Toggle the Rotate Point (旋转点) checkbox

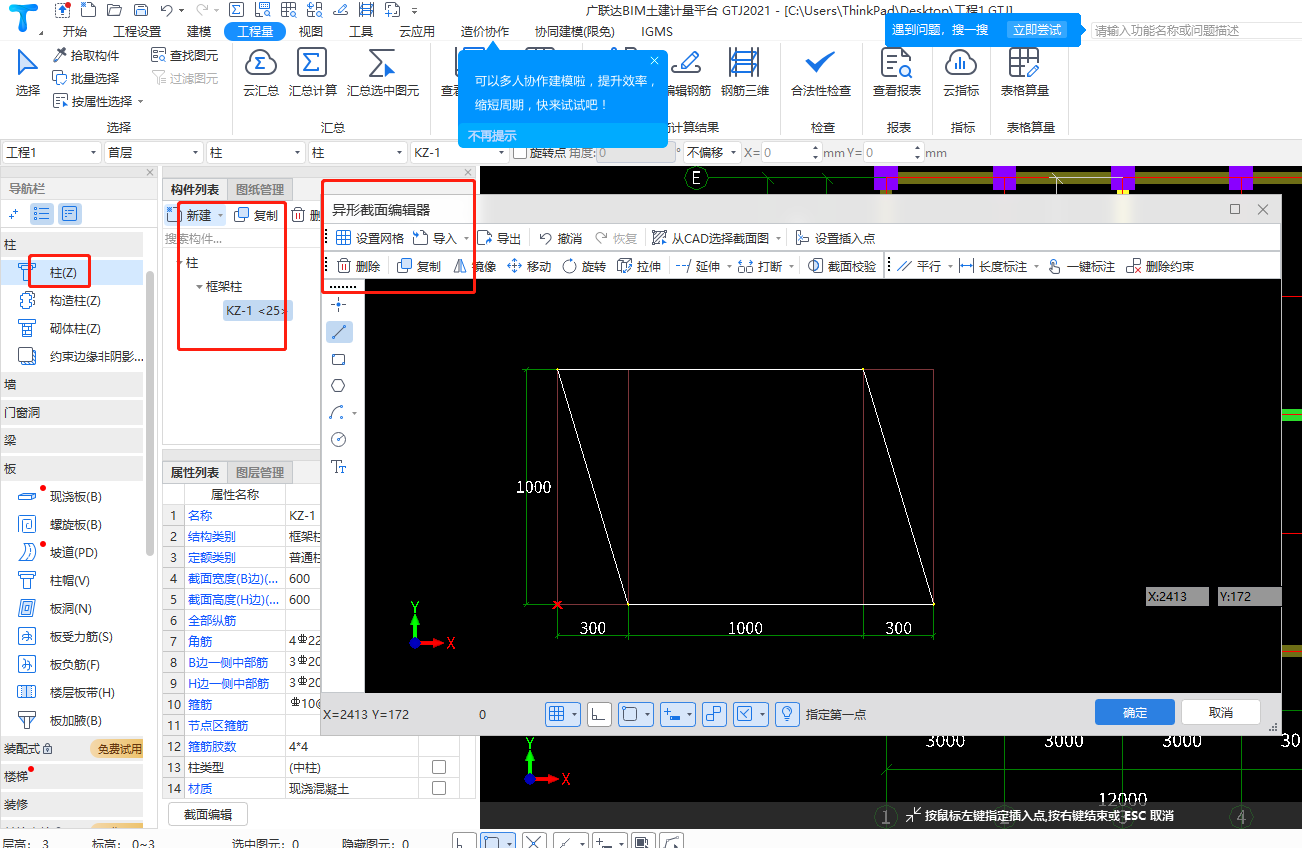click(519, 153)
